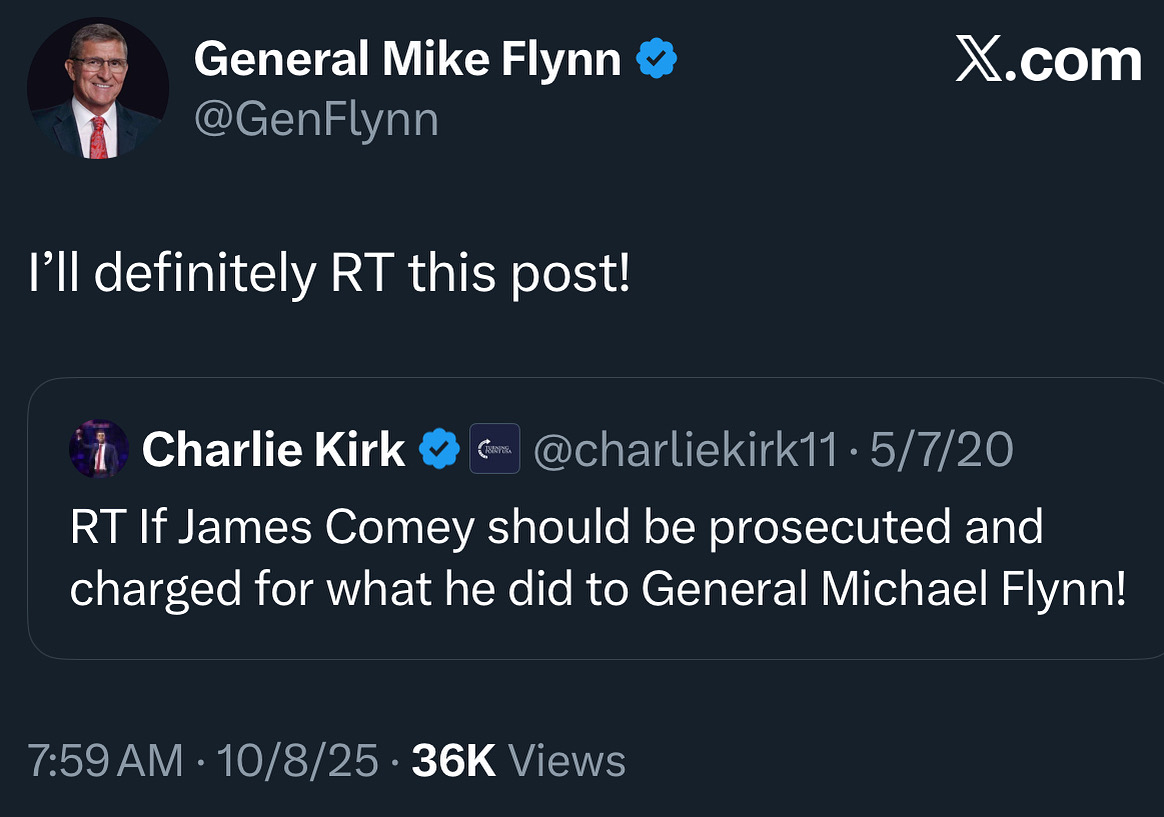Click the verified badge next to Charlie Kirk

click(x=438, y=449)
